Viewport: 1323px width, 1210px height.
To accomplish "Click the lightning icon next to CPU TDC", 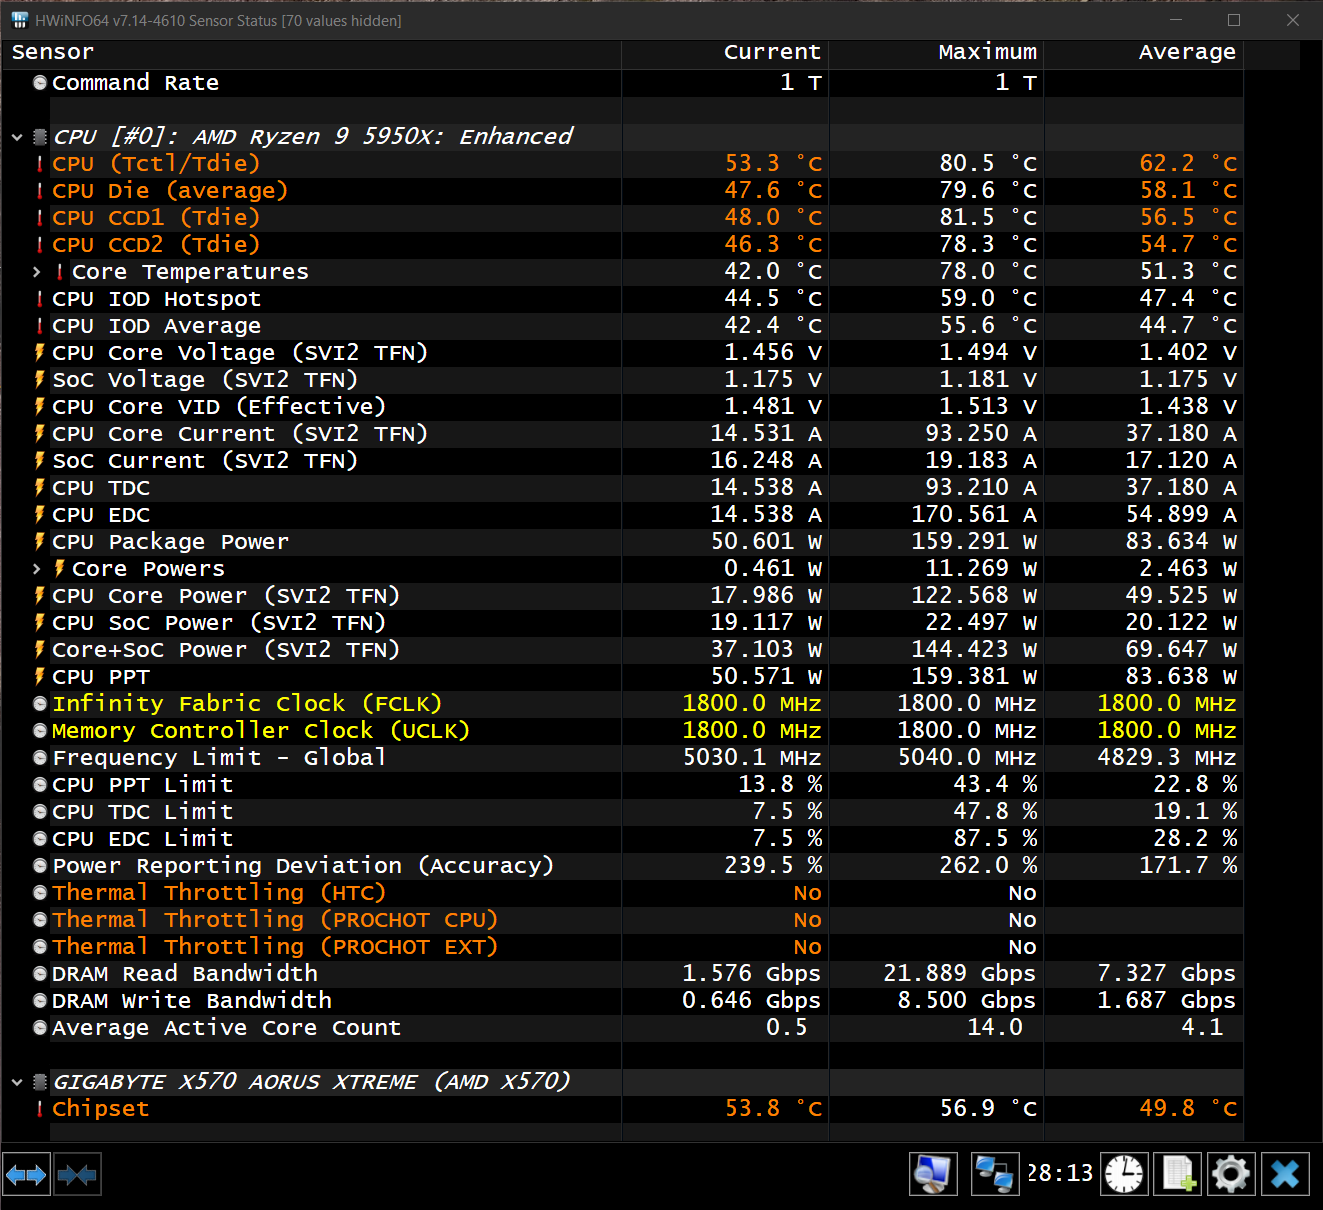I will tap(40, 488).
